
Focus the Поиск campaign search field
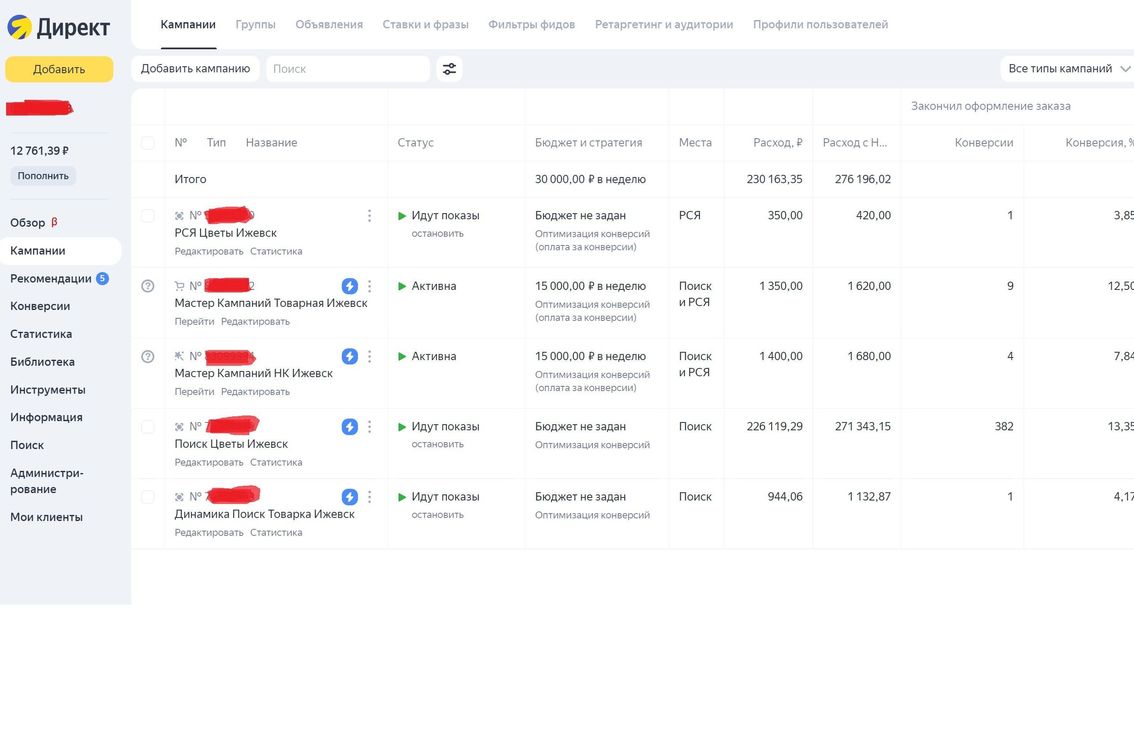click(347, 69)
